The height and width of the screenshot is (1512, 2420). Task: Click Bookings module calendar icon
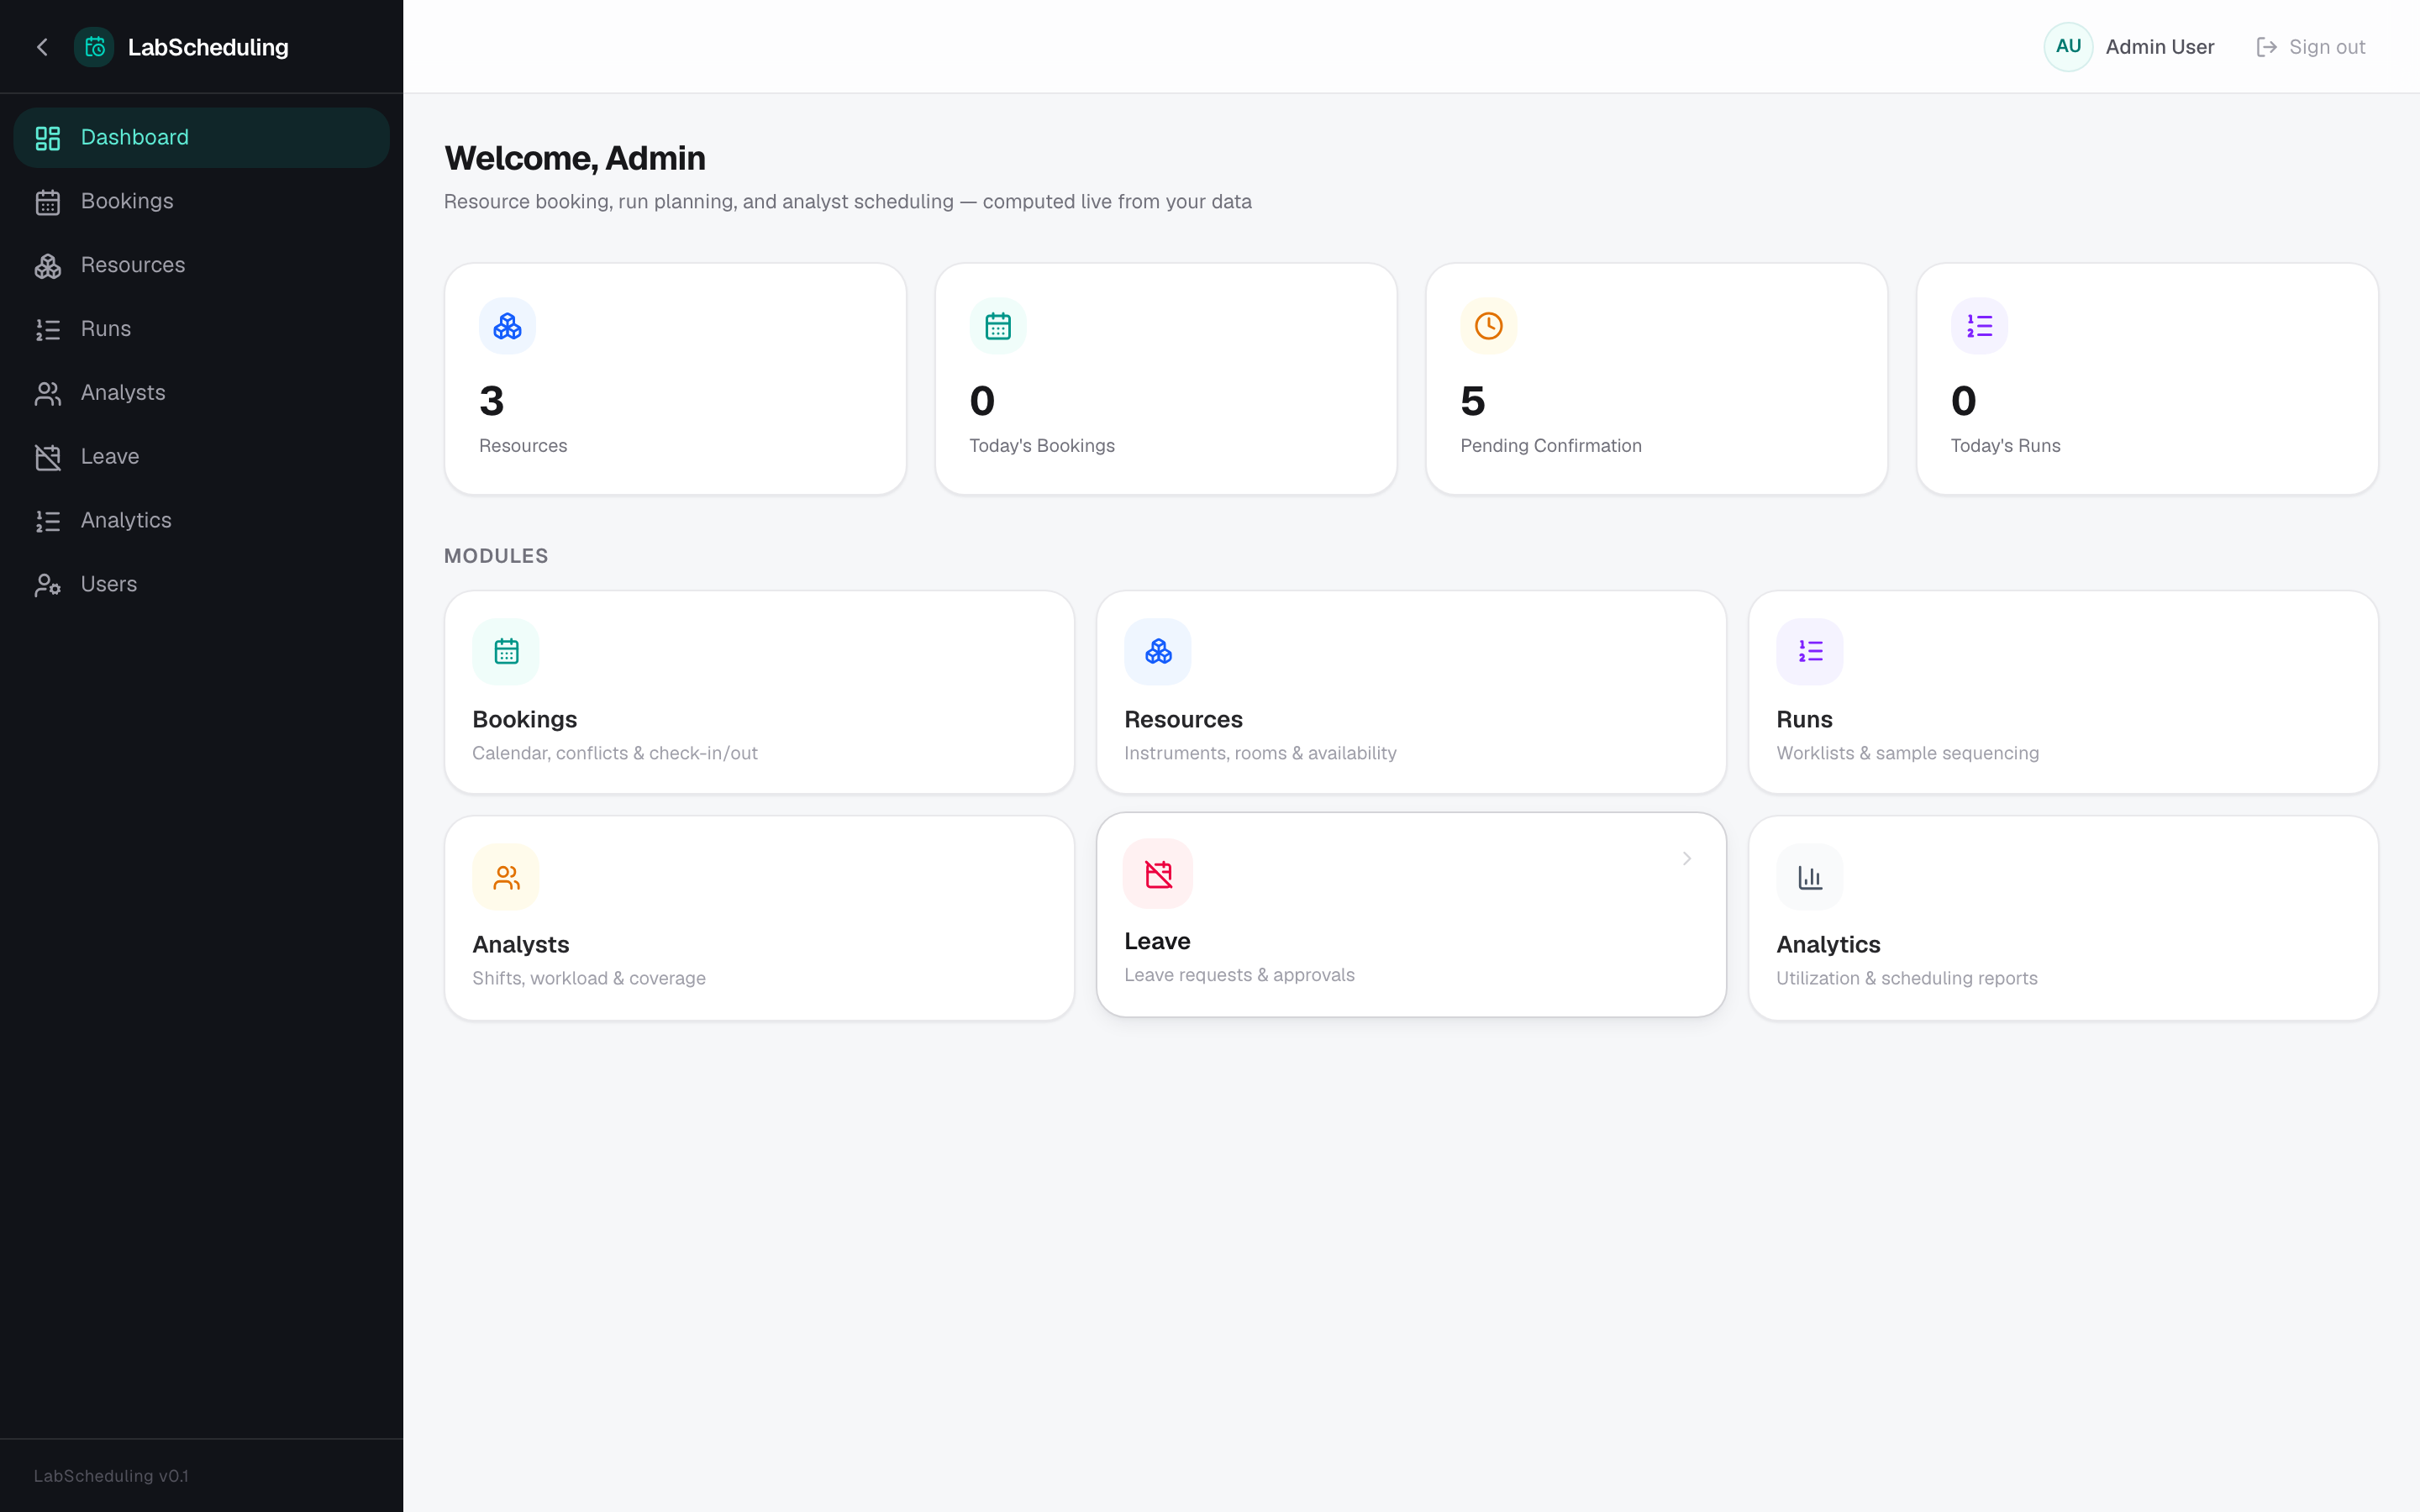(506, 652)
